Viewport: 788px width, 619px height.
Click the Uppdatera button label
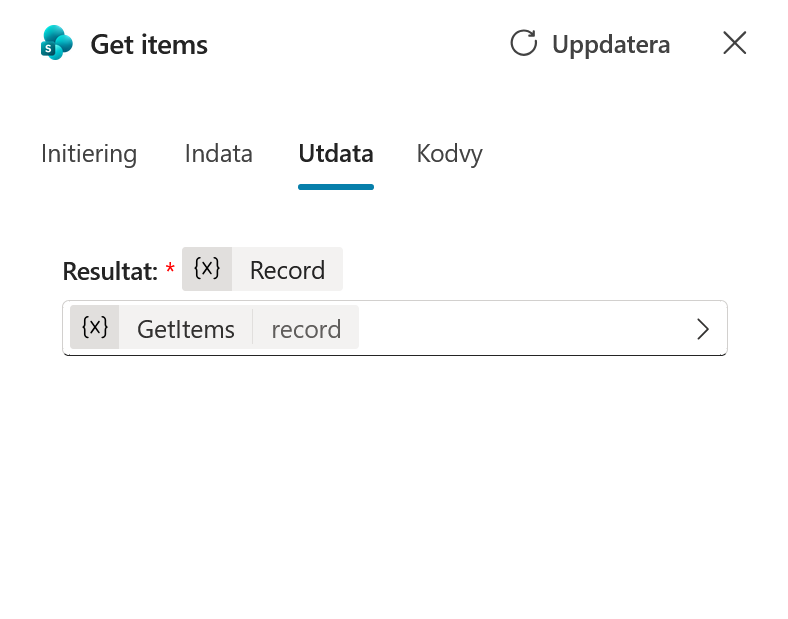click(611, 44)
